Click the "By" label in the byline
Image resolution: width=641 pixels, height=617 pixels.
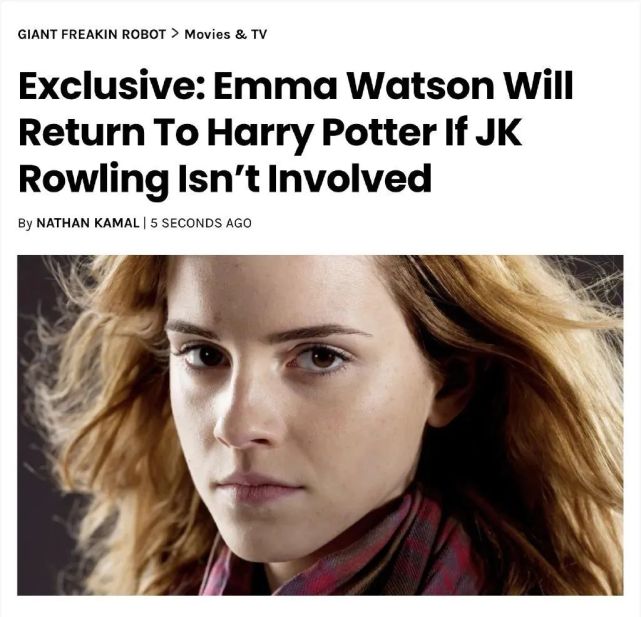click(x=25, y=224)
